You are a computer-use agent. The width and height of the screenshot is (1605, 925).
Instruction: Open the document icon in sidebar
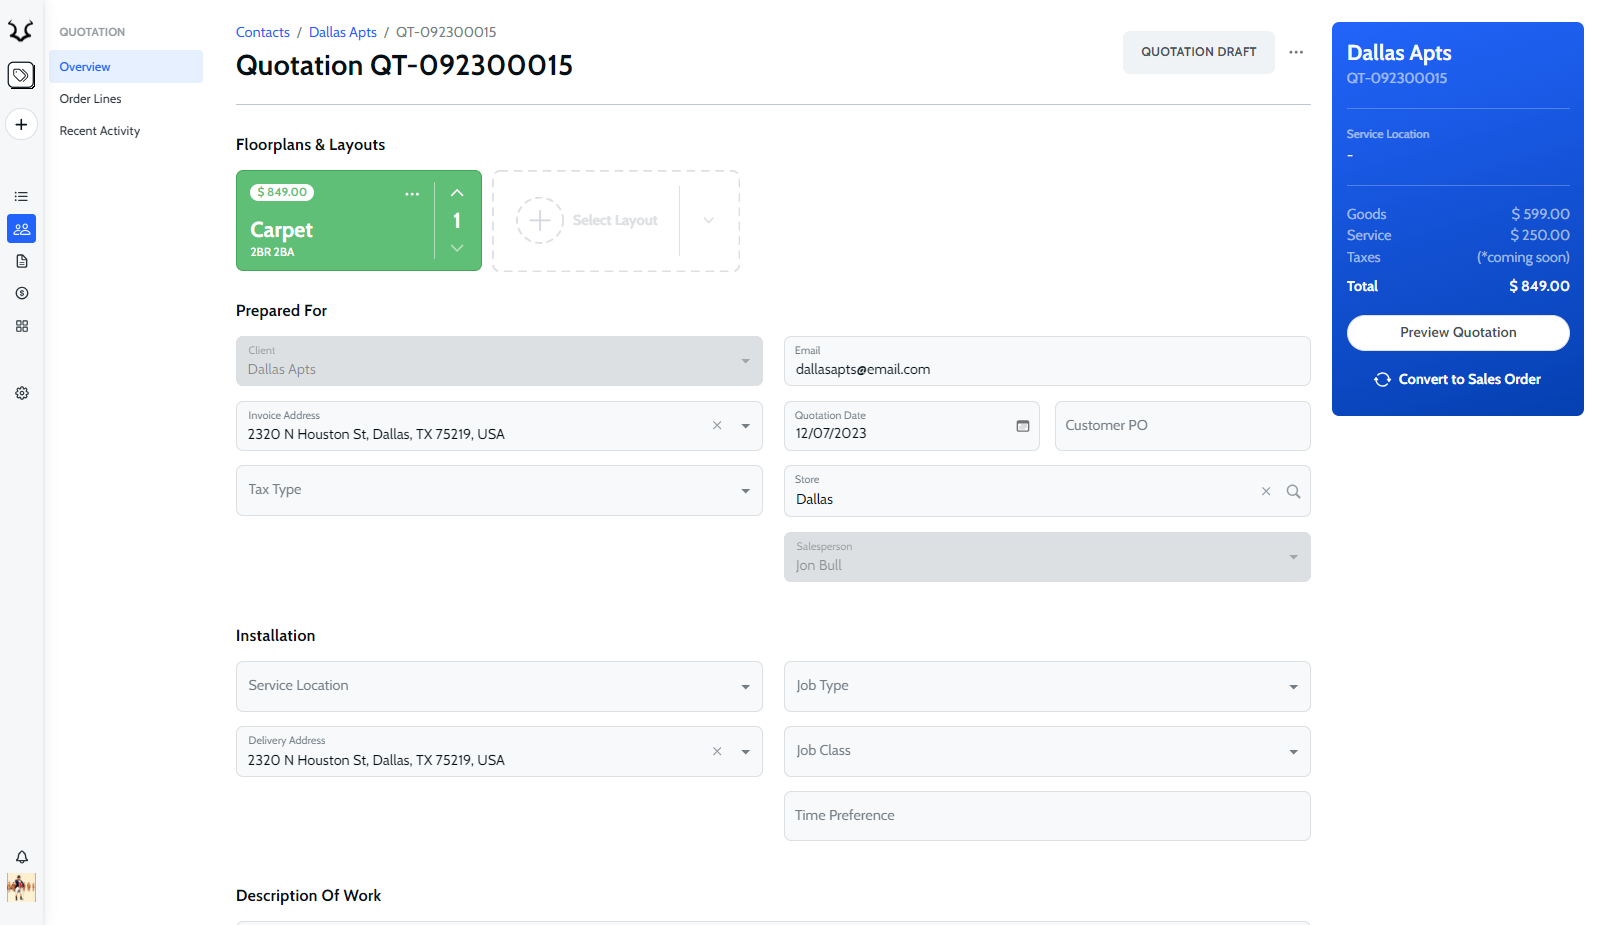tap(22, 261)
